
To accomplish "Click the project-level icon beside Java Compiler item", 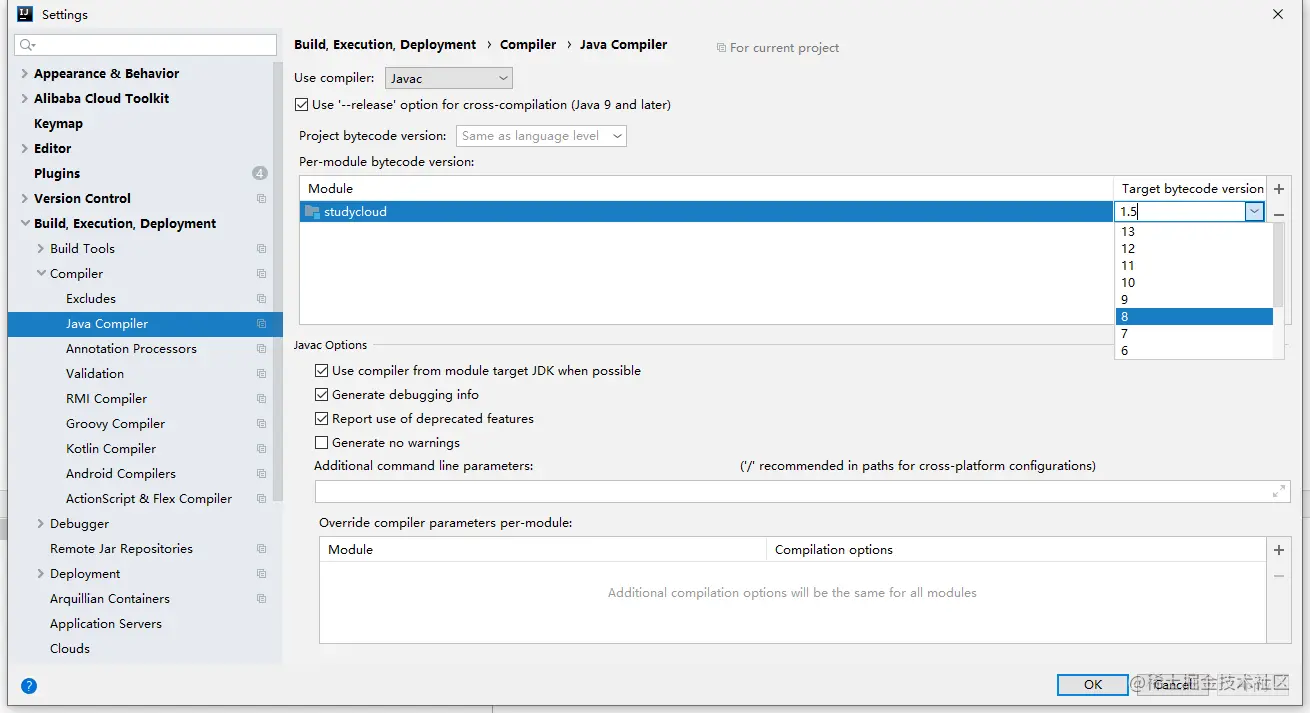I will (x=261, y=324).
